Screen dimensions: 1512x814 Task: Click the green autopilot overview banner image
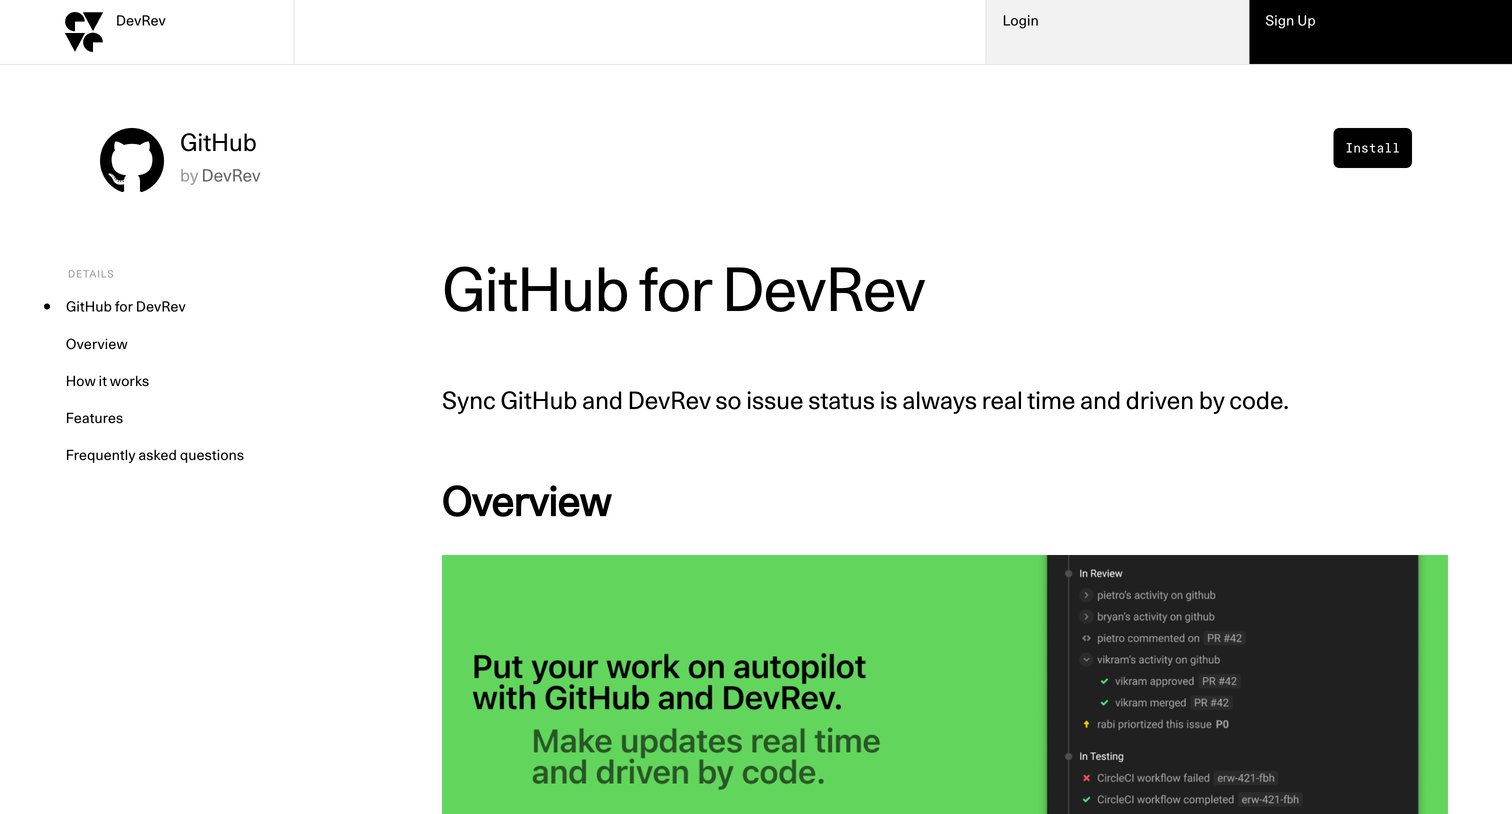(945, 684)
